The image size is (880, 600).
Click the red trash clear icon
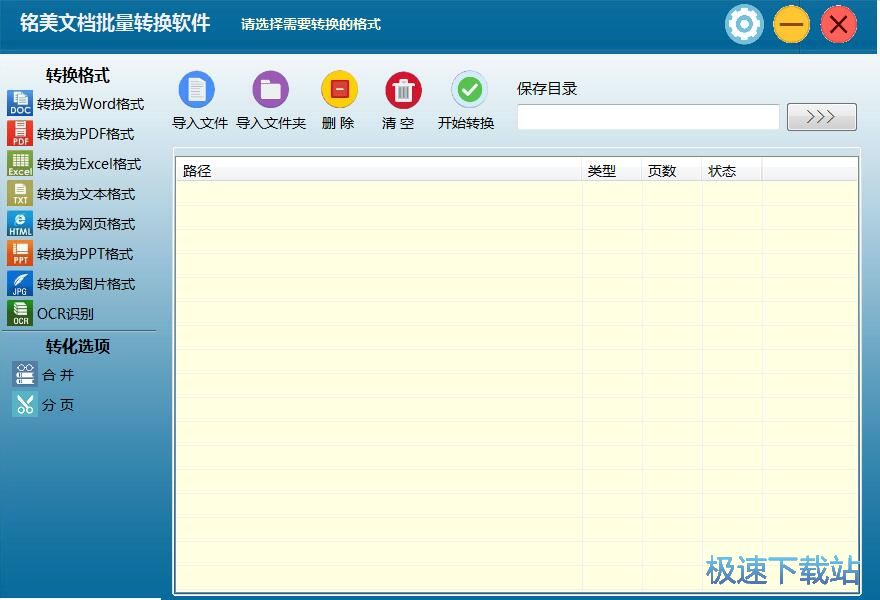tap(403, 90)
